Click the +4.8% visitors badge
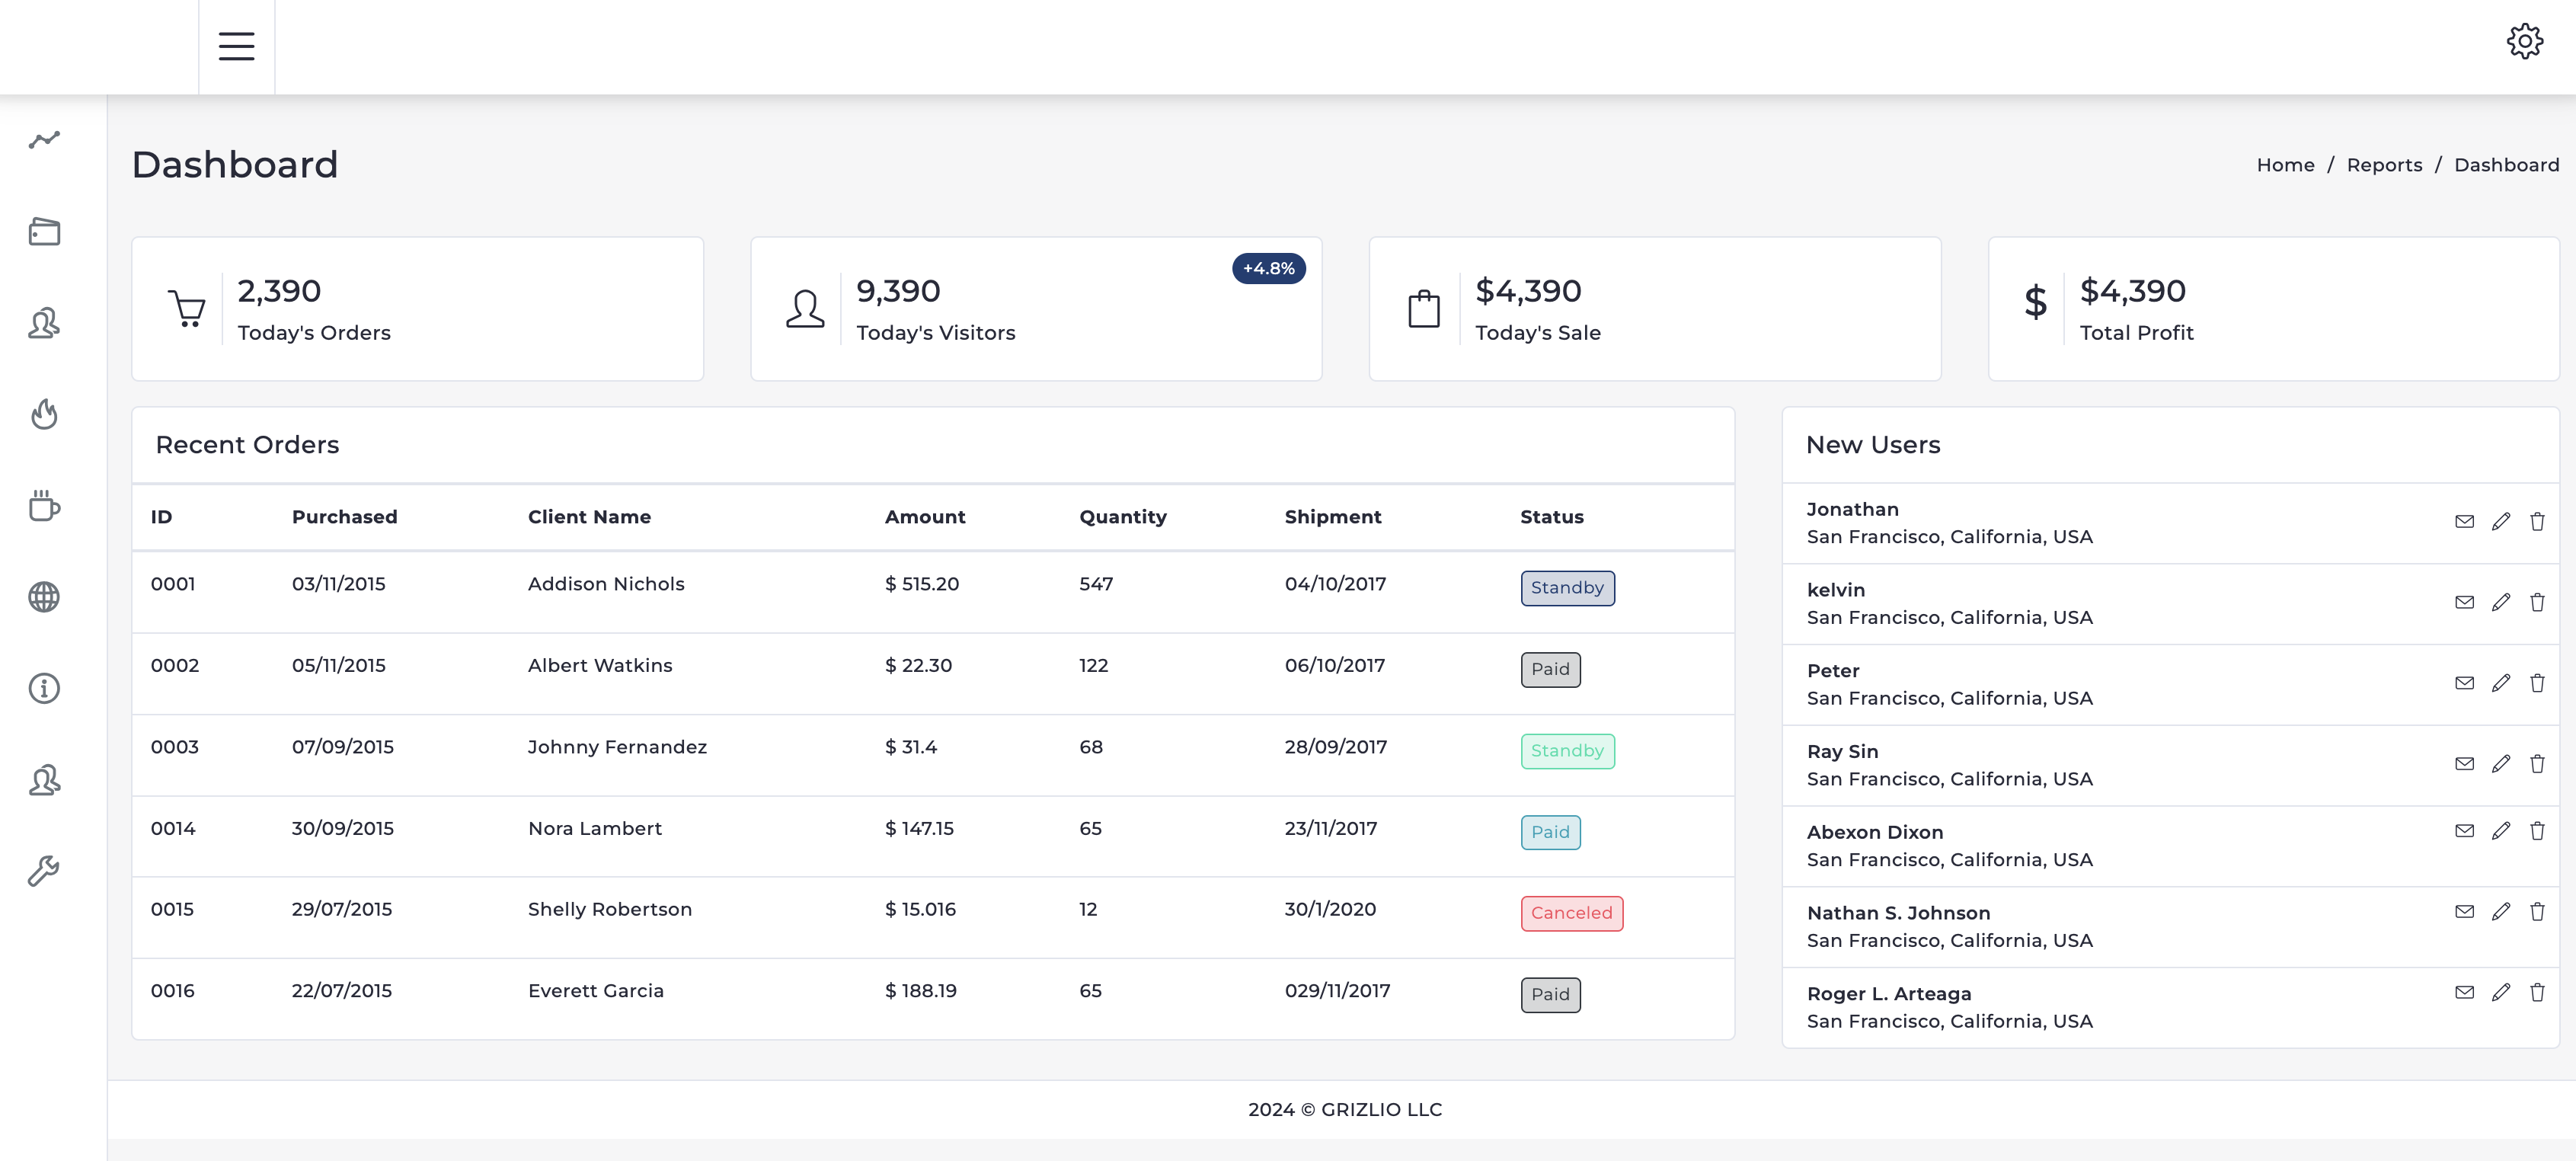The width and height of the screenshot is (2576, 1161). tap(1268, 268)
